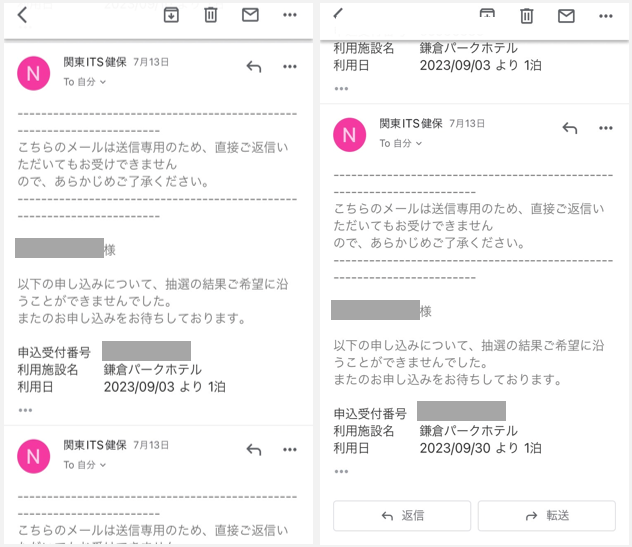Expand "To 自分" recipients on the first left-screen email

pyautogui.click(x=85, y=82)
